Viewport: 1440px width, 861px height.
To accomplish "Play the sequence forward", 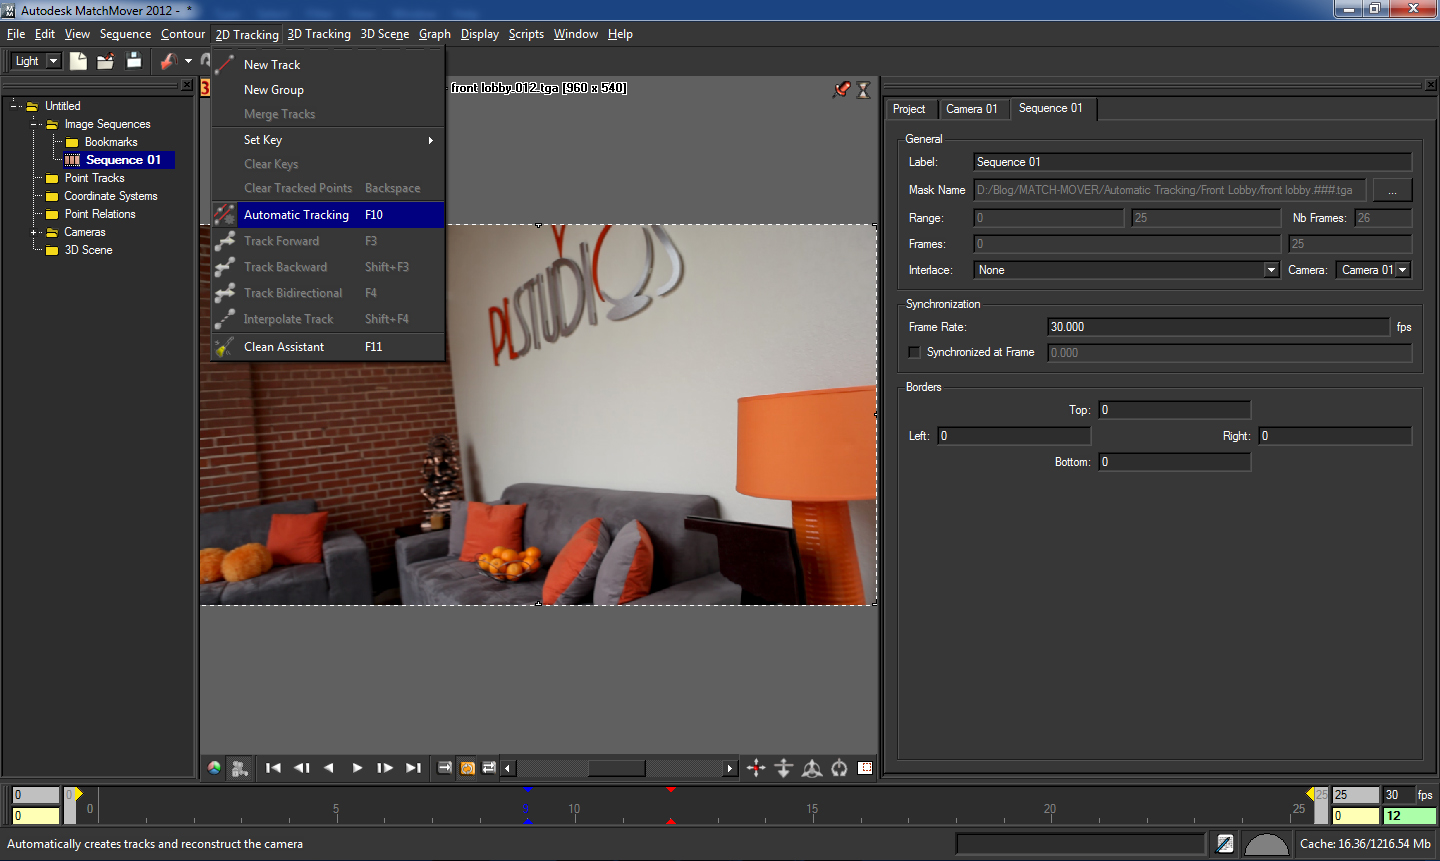I will [x=357, y=768].
